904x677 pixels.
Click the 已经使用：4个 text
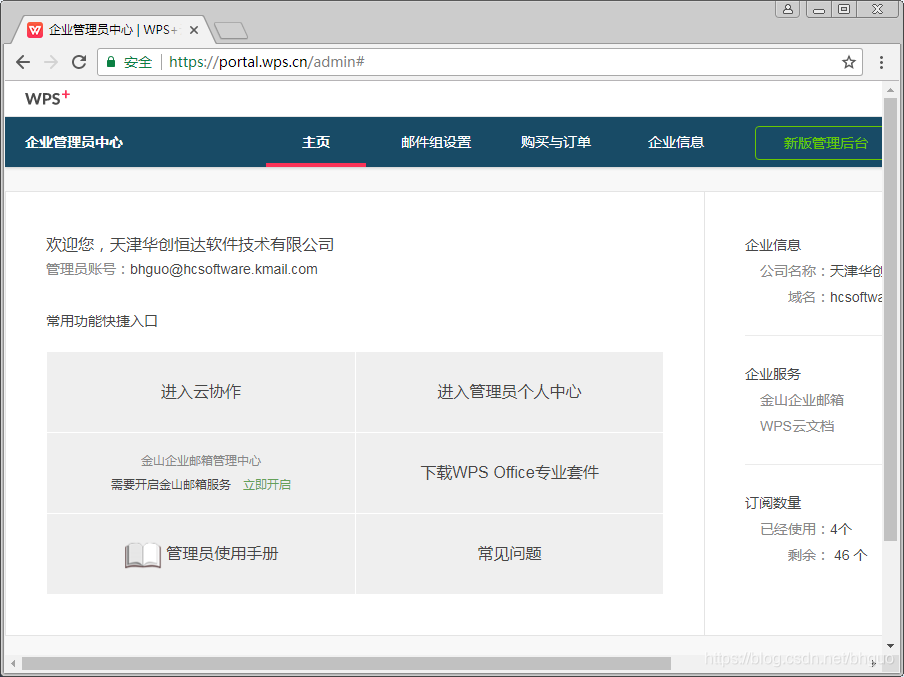[806, 529]
